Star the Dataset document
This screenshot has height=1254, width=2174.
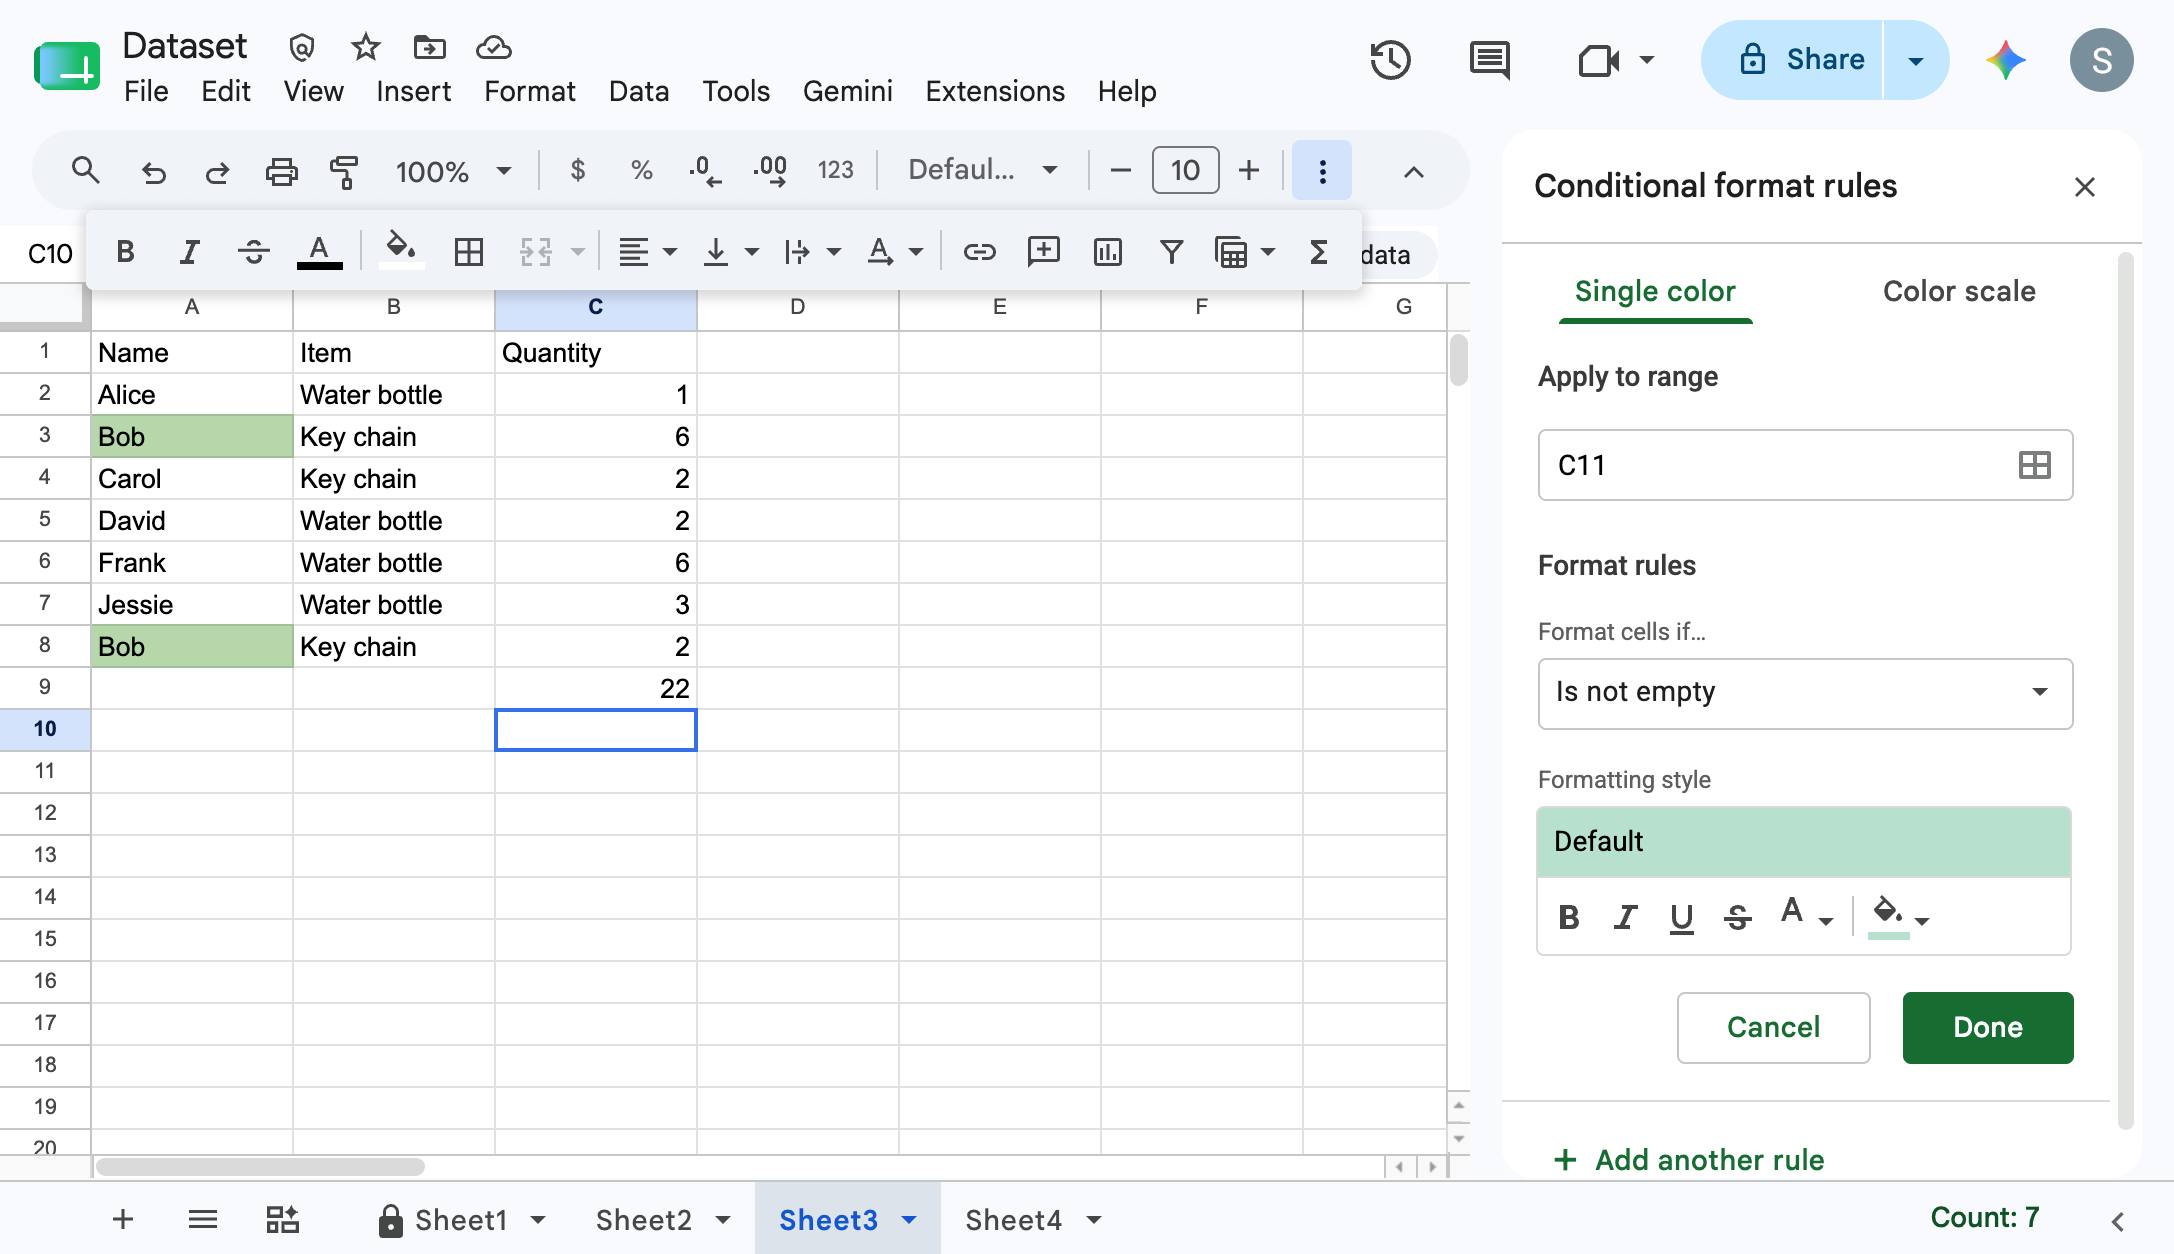click(366, 47)
